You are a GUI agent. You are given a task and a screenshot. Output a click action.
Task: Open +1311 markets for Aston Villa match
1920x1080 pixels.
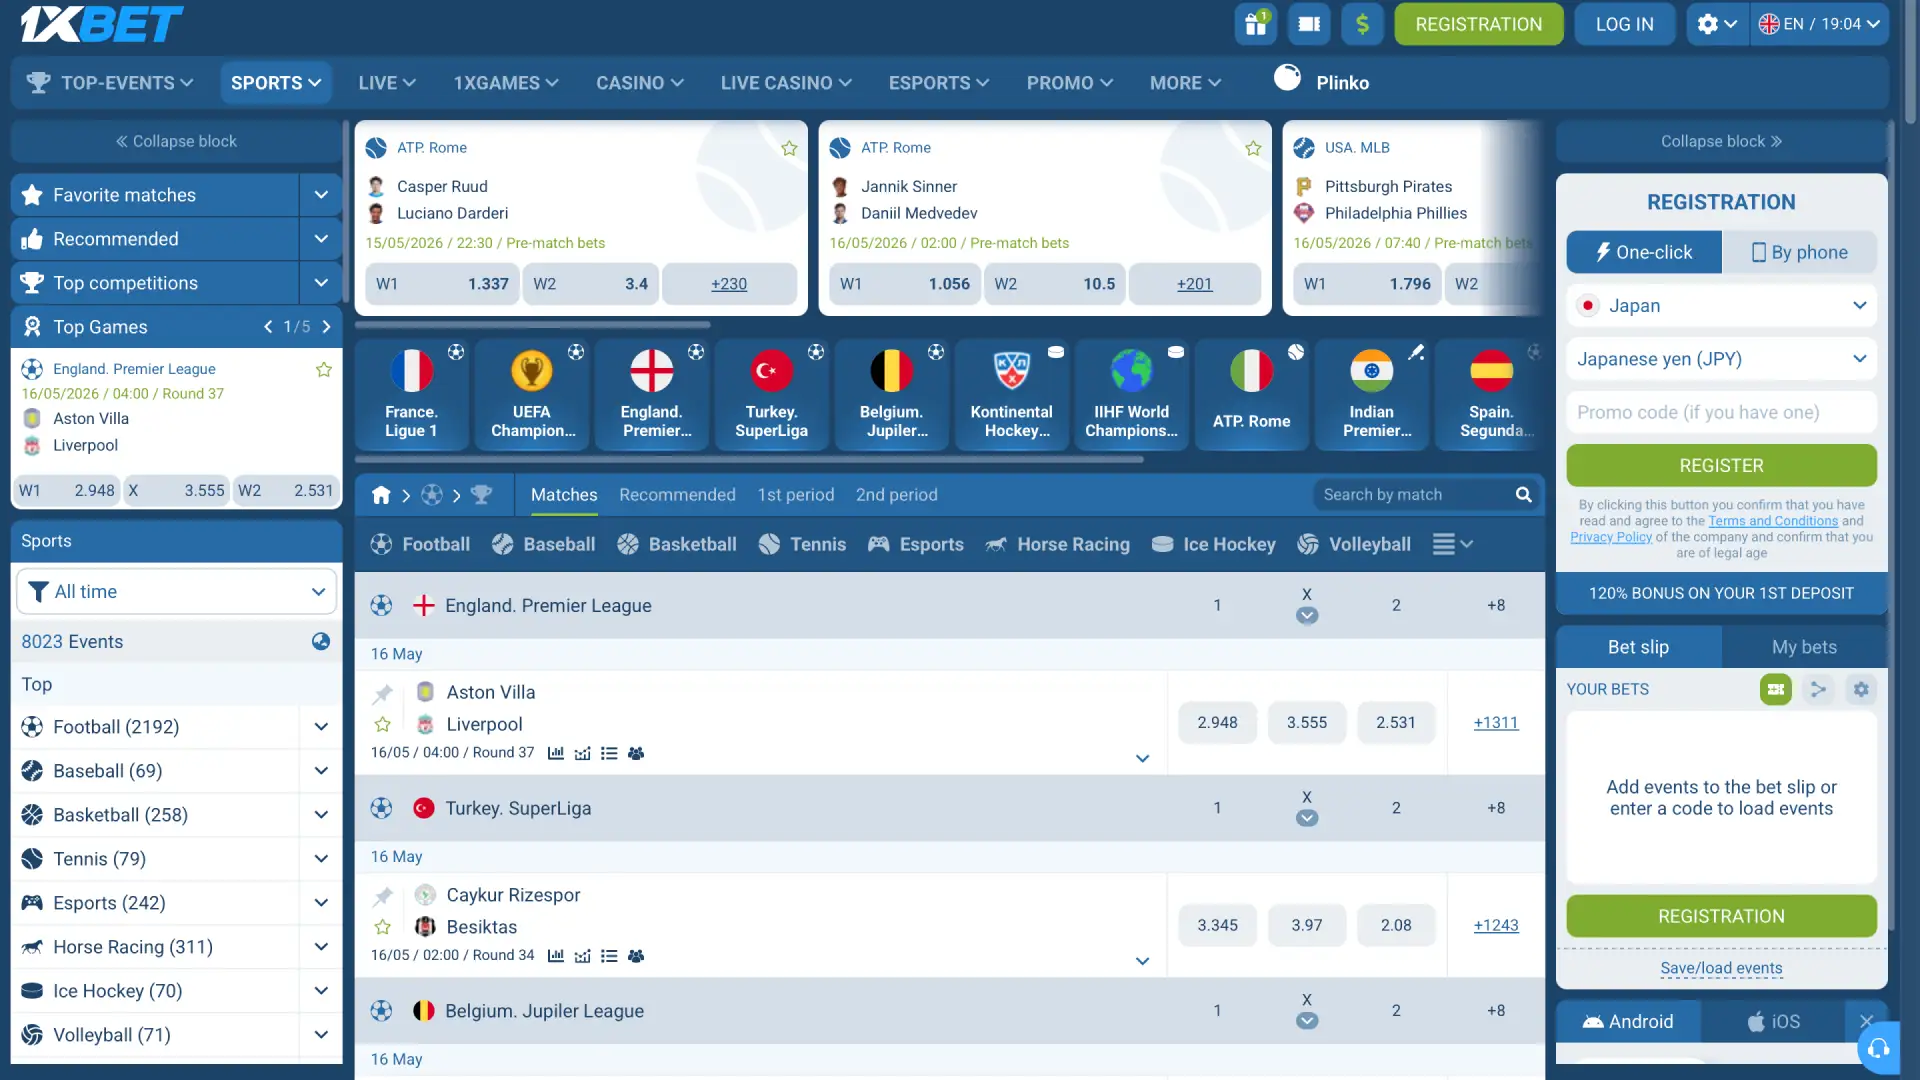pyautogui.click(x=1496, y=723)
